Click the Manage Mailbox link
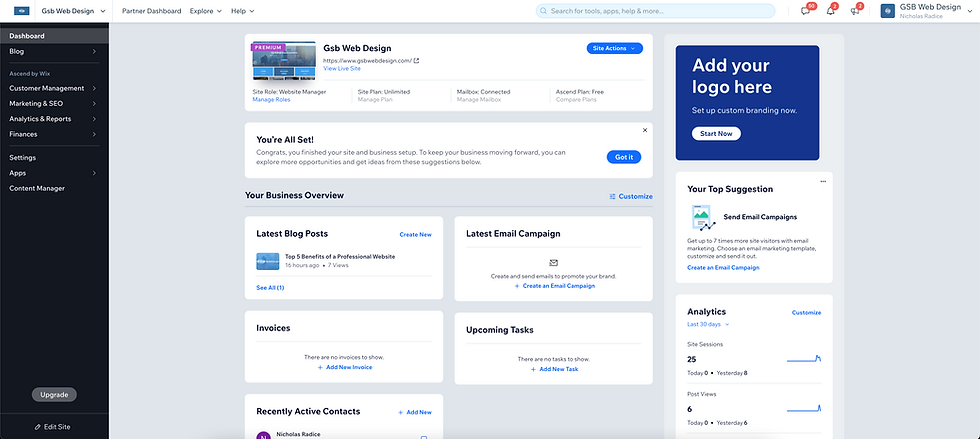This screenshot has height=439, width=980. pyautogui.click(x=480, y=99)
